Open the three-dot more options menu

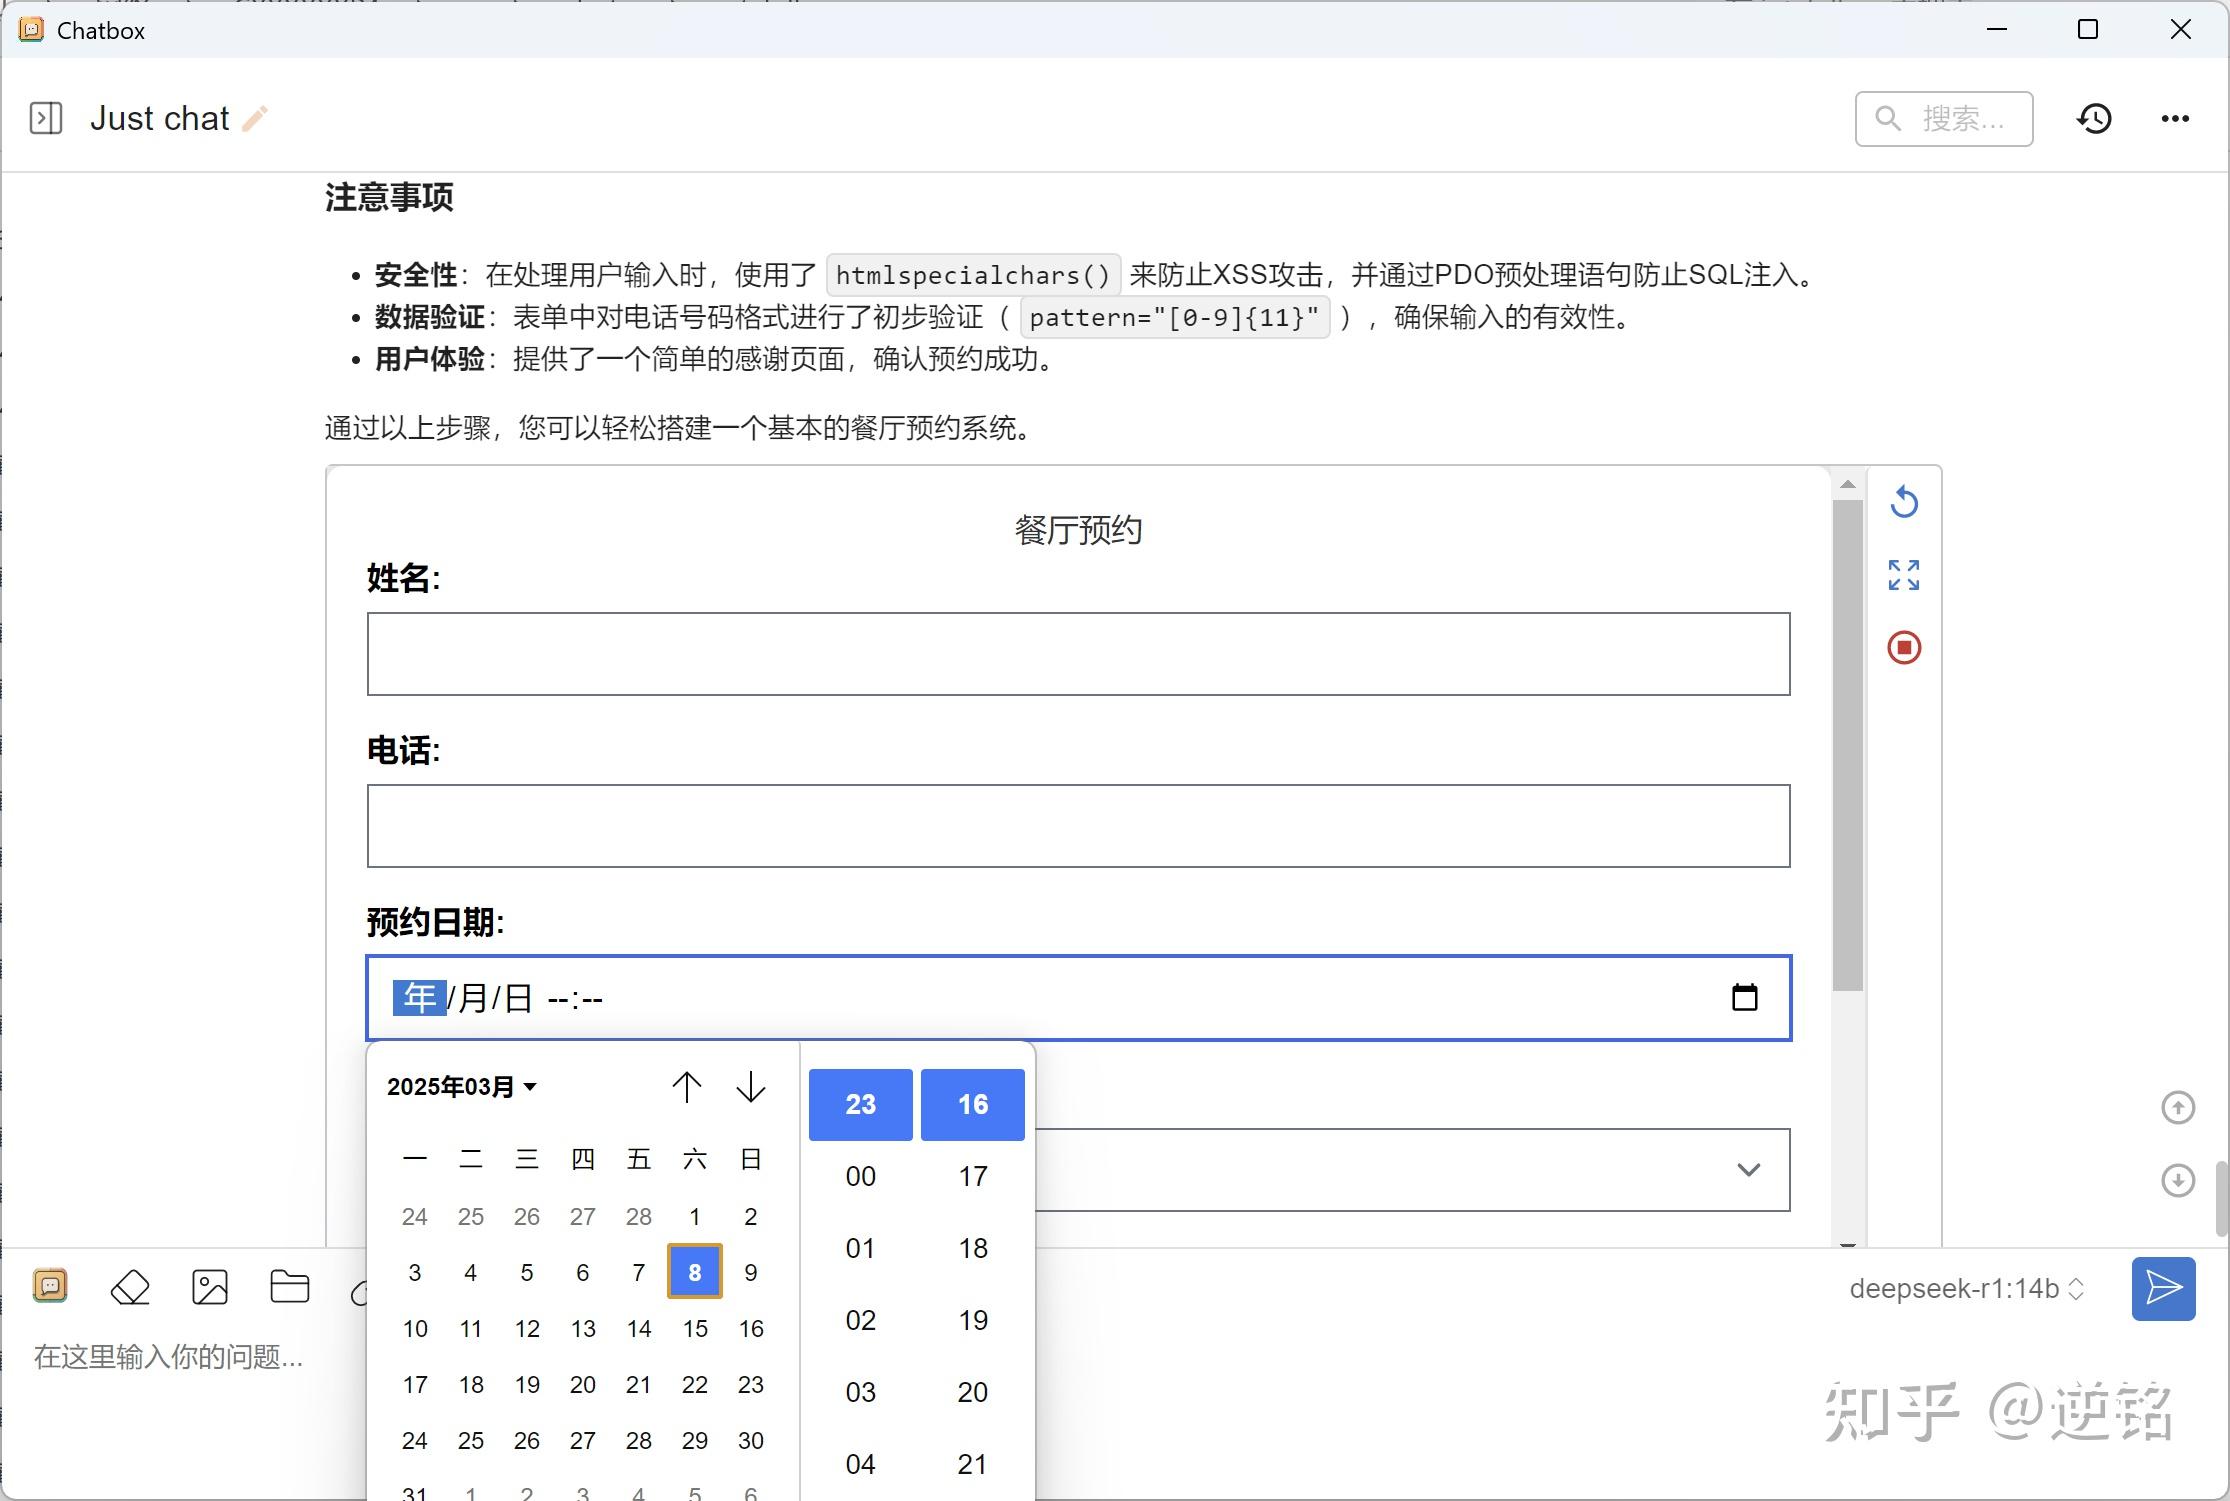coord(2175,118)
